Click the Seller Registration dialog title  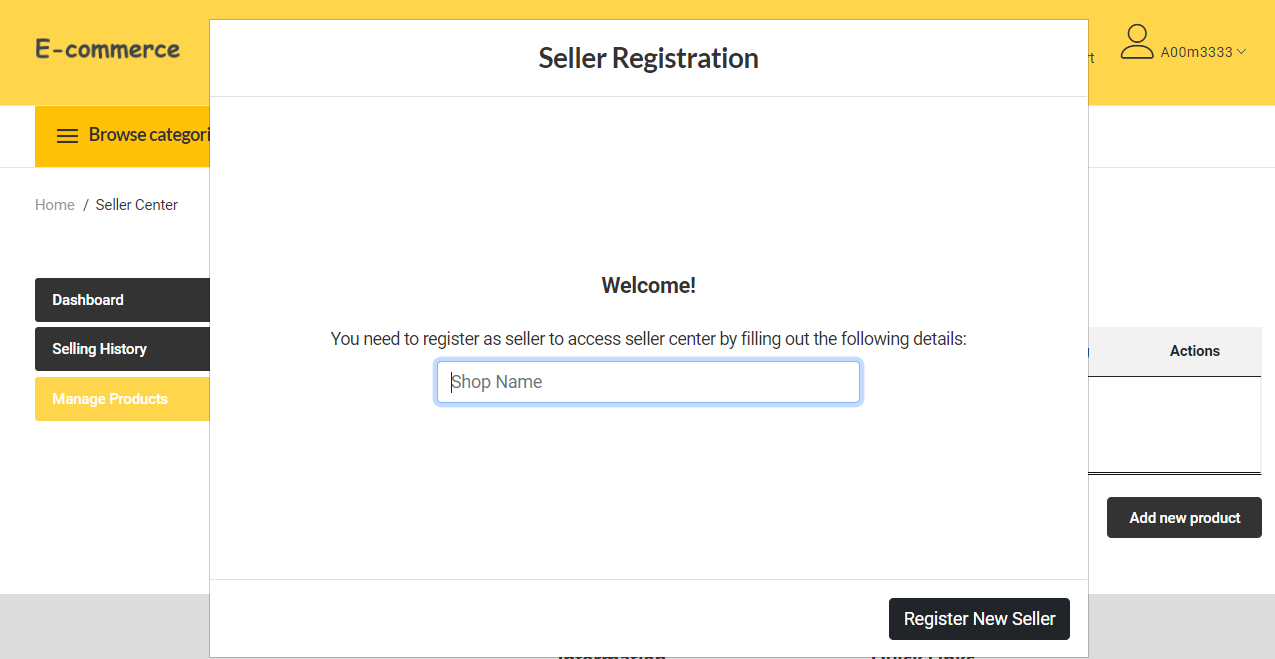click(648, 58)
